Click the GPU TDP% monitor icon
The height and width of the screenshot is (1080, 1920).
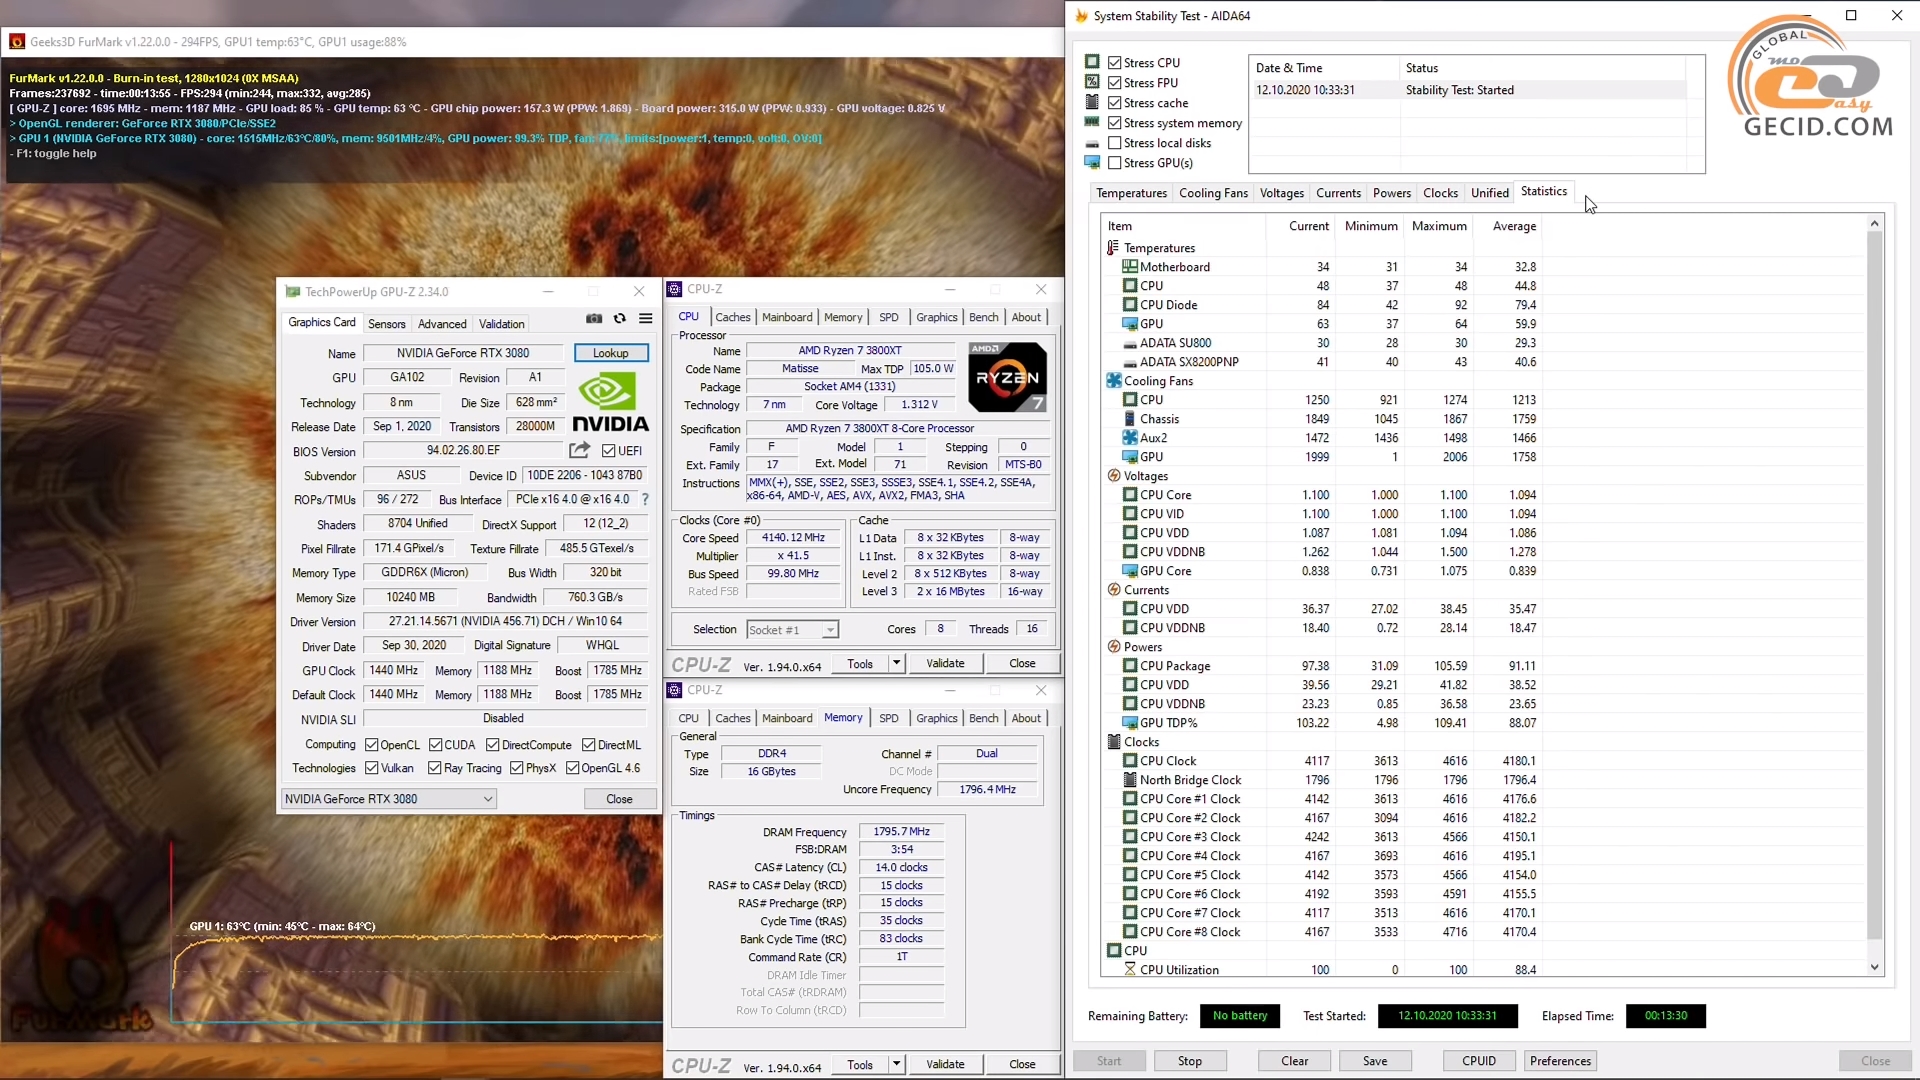point(1130,723)
